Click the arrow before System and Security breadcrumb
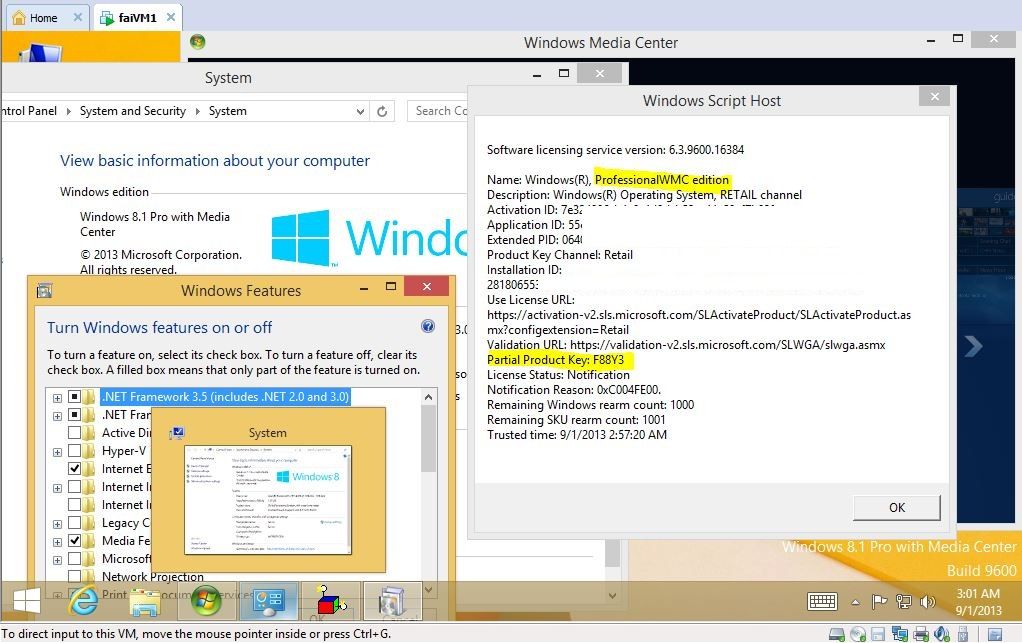This screenshot has height=643, width=1022. click(68, 111)
